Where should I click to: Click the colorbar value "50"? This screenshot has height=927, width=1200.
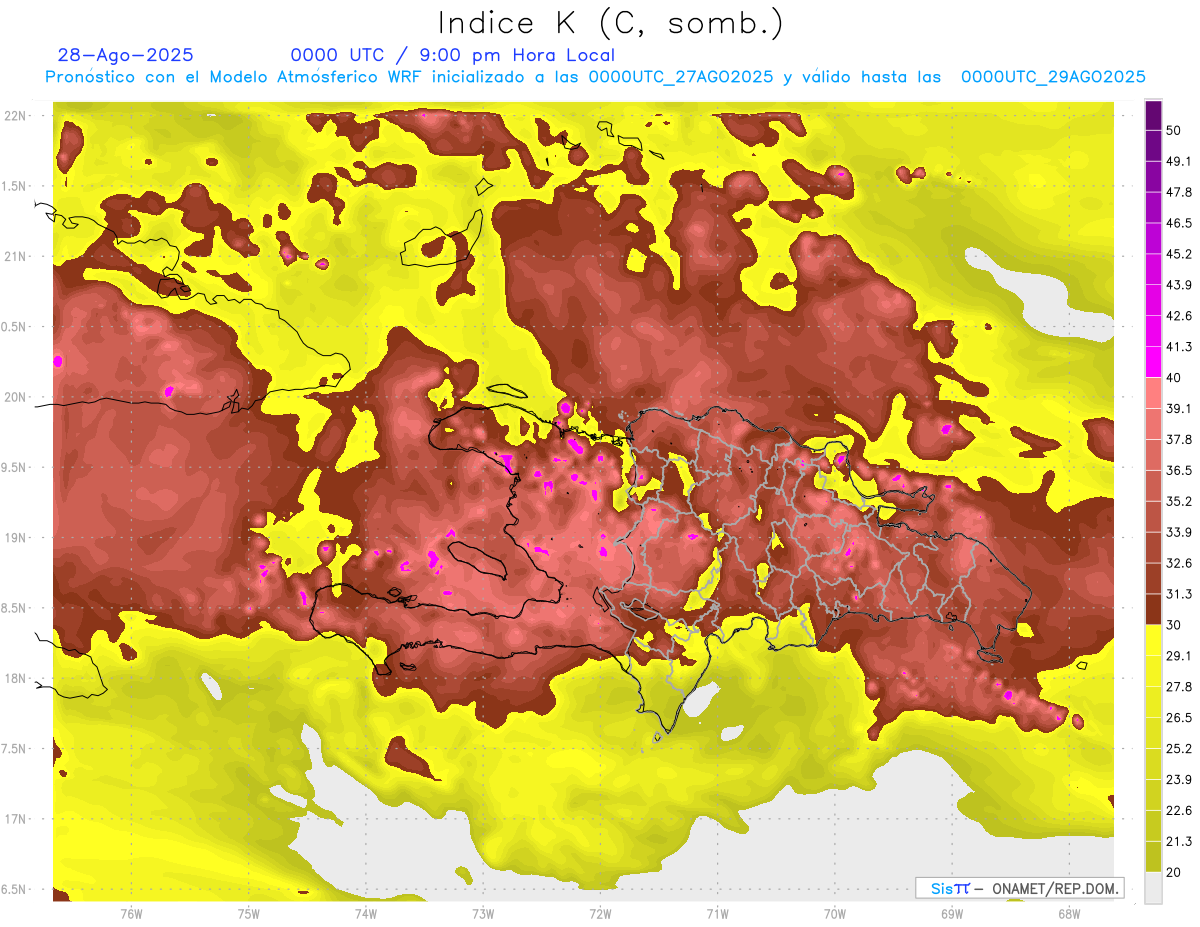click(1176, 130)
